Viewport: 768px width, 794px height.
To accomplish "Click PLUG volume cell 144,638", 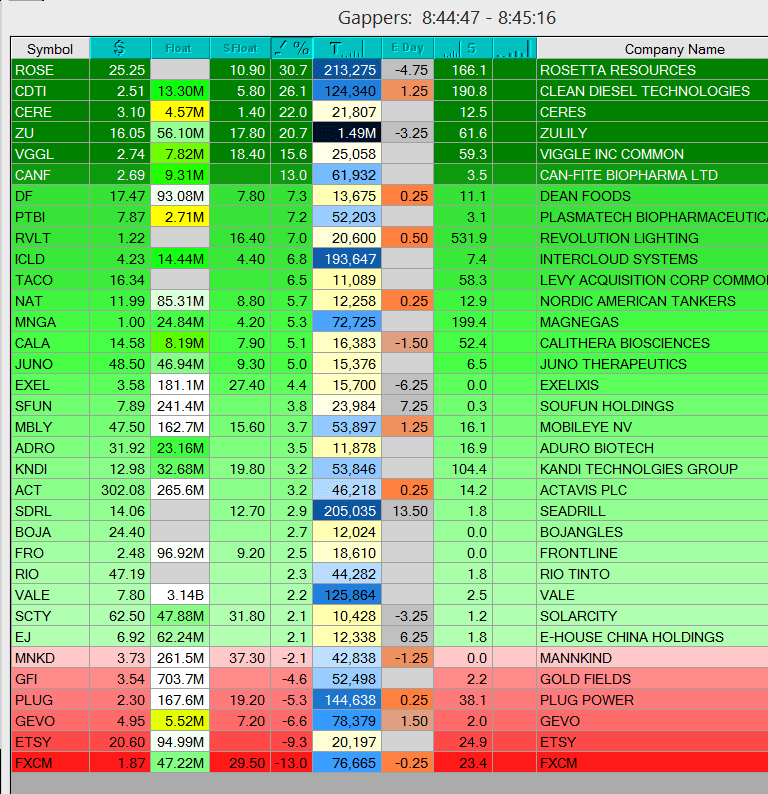I will point(347,700).
